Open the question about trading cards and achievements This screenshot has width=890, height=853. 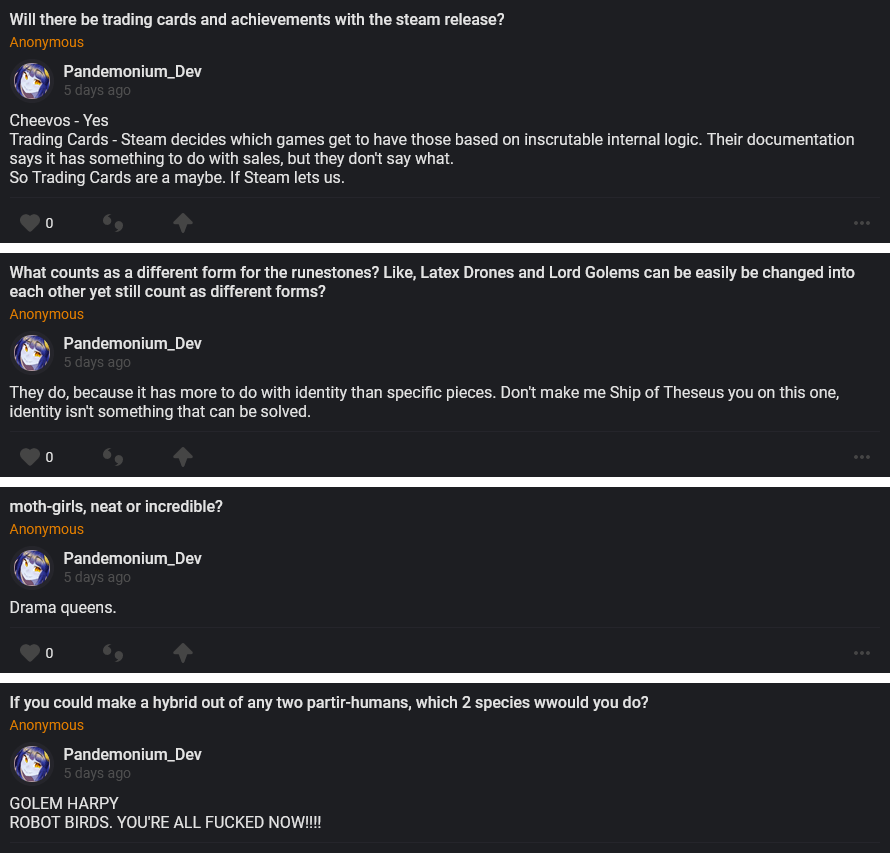point(257,20)
